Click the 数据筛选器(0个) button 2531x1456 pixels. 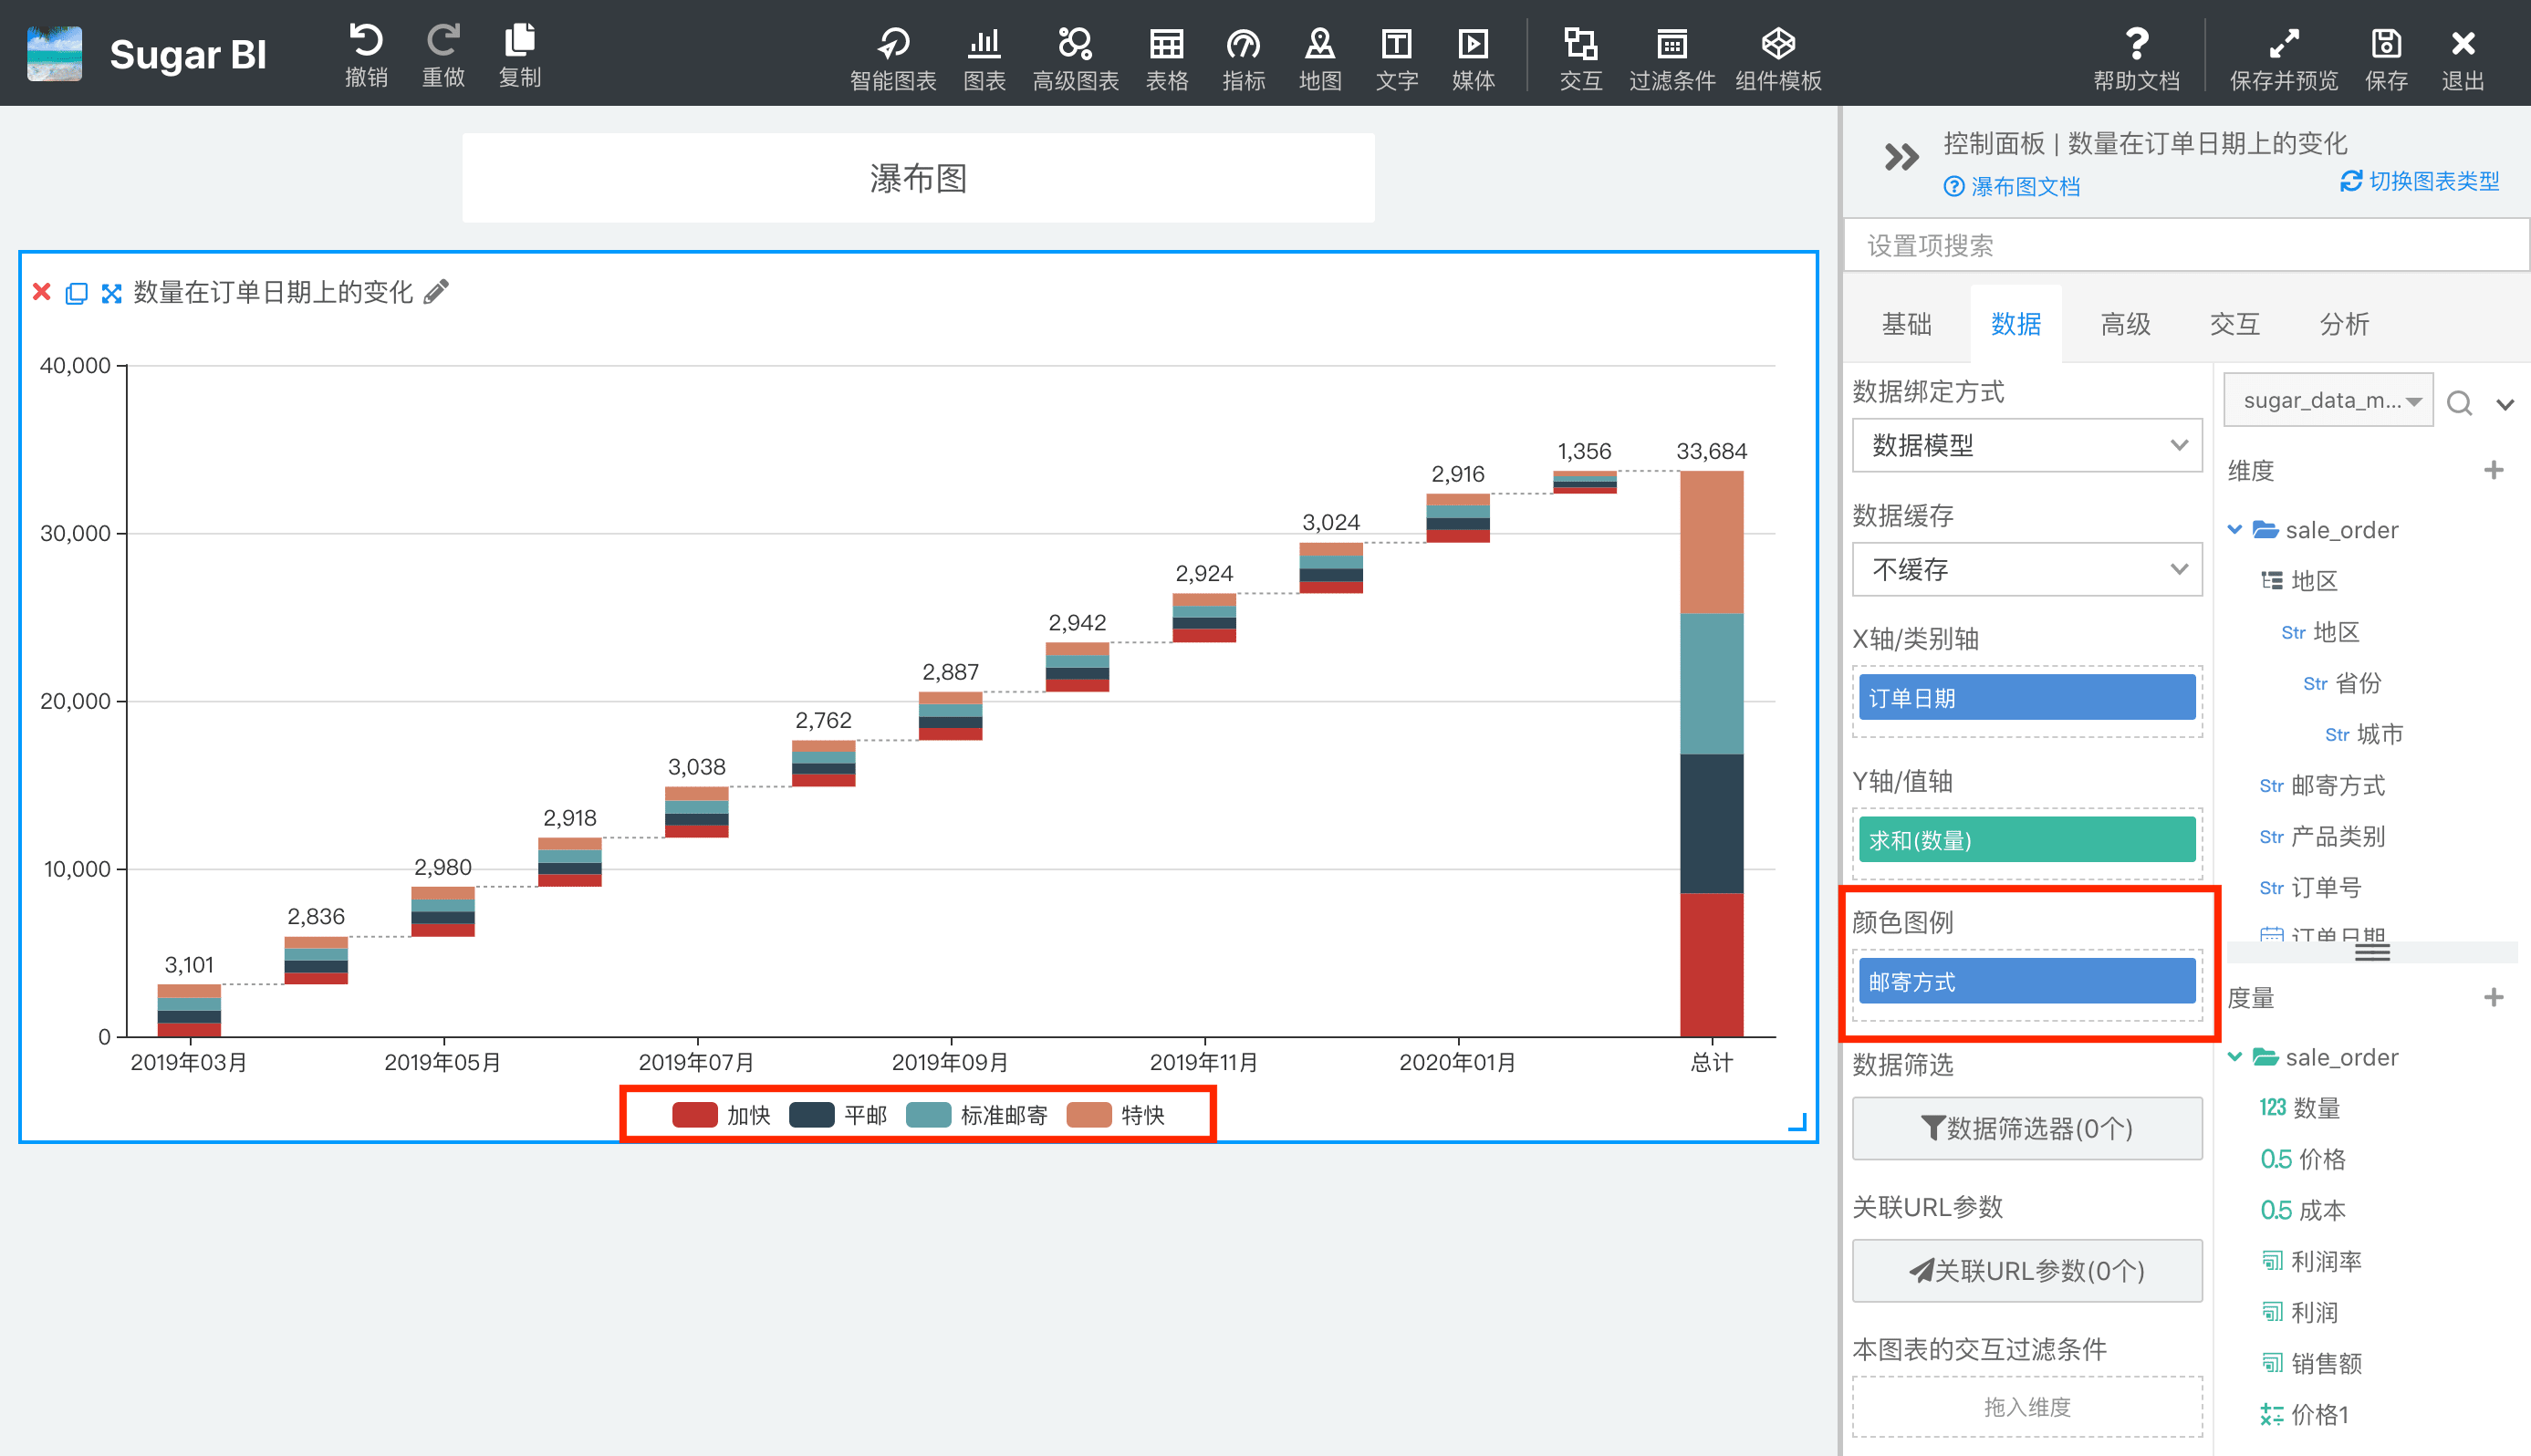click(2027, 1128)
